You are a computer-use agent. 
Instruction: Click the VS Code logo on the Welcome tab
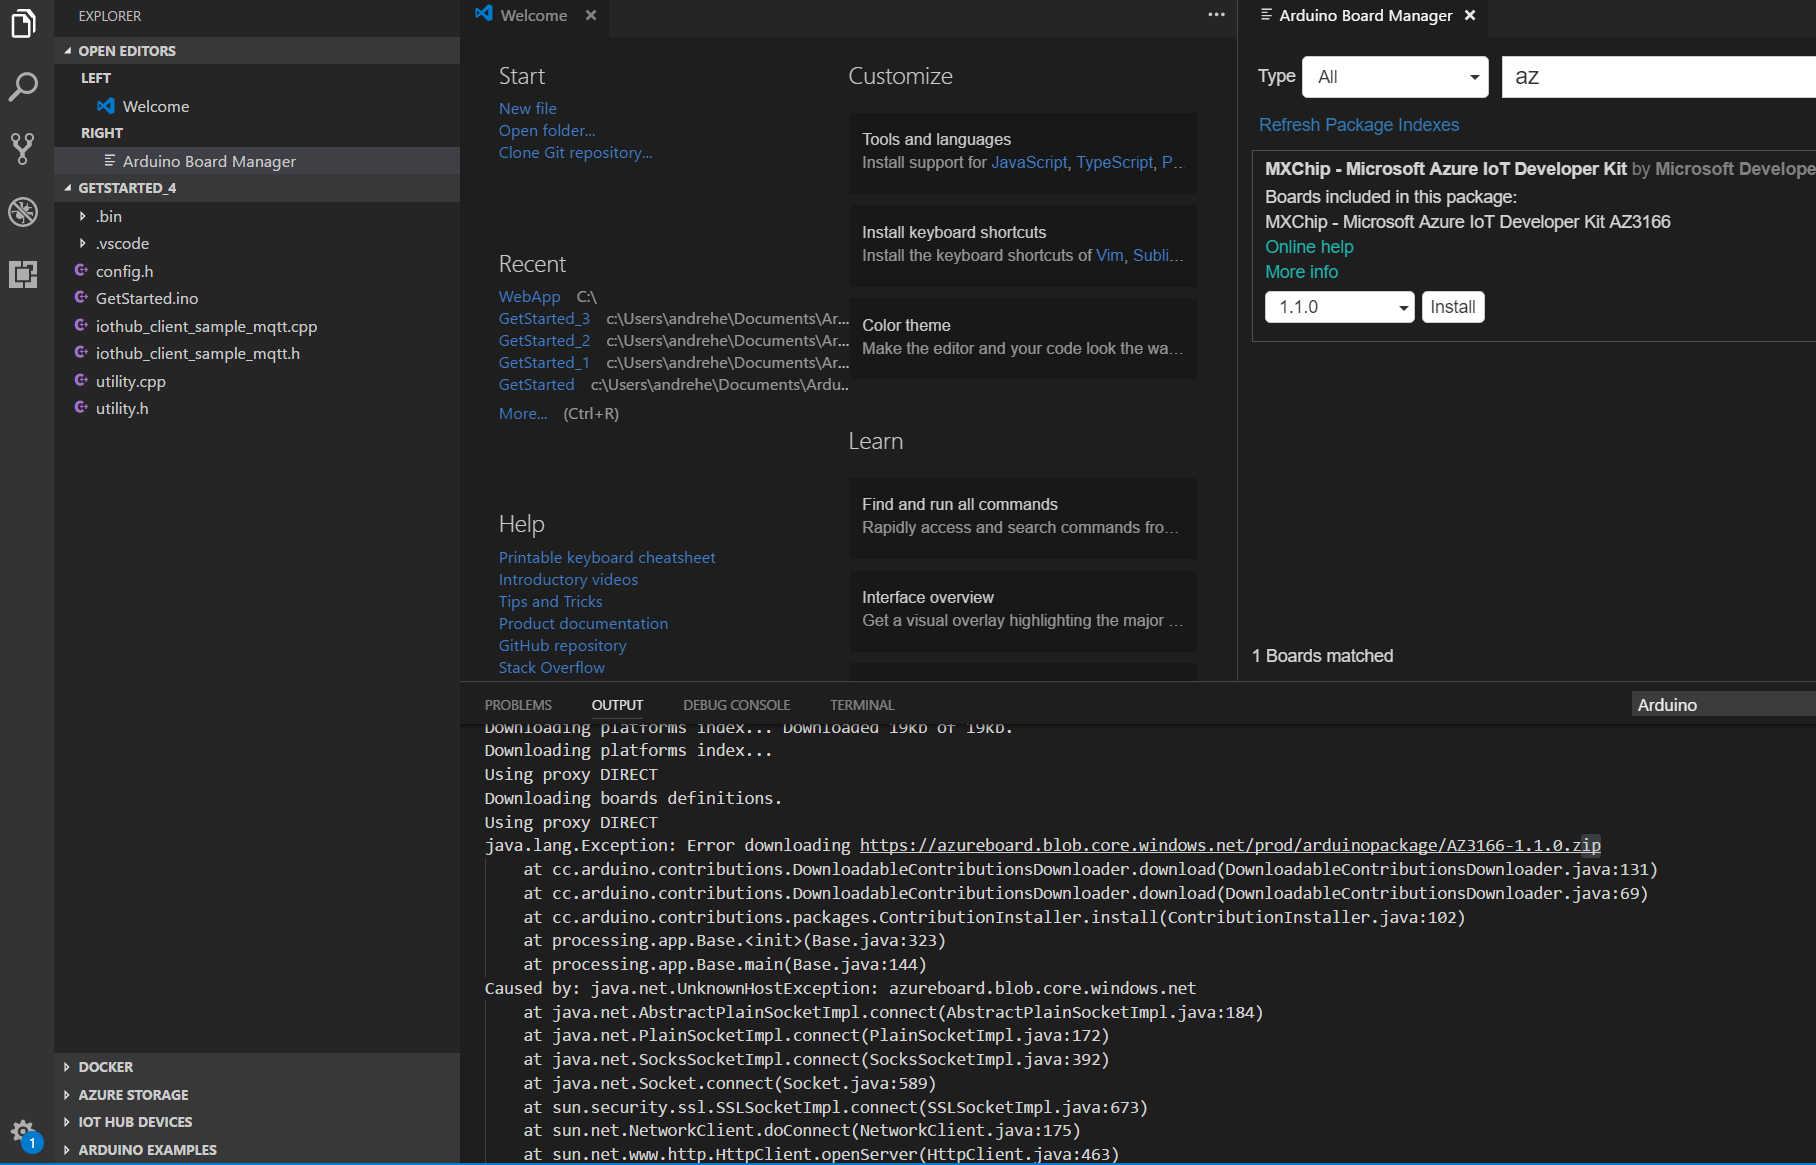(483, 15)
